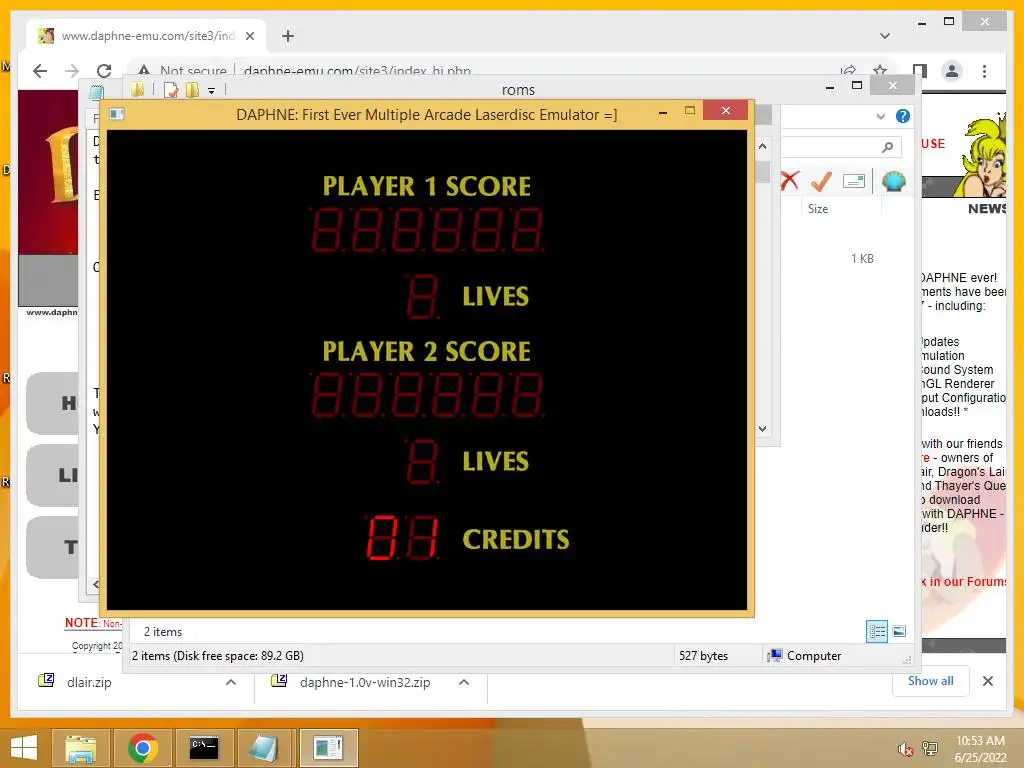This screenshot has width=1024, height=768.
Task: Bookmark this page with the star icon
Action: pyautogui.click(x=880, y=71)
